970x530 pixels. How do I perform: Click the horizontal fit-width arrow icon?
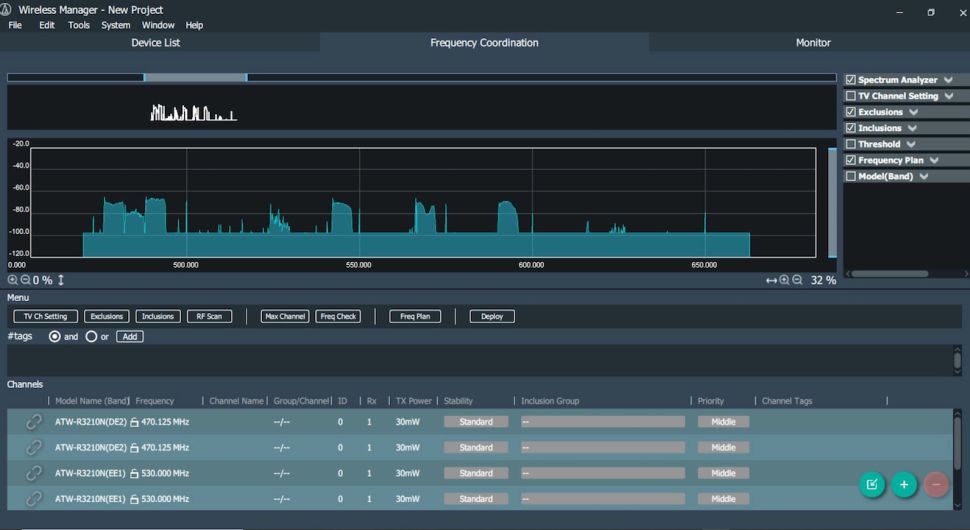[x=771, y=281]
